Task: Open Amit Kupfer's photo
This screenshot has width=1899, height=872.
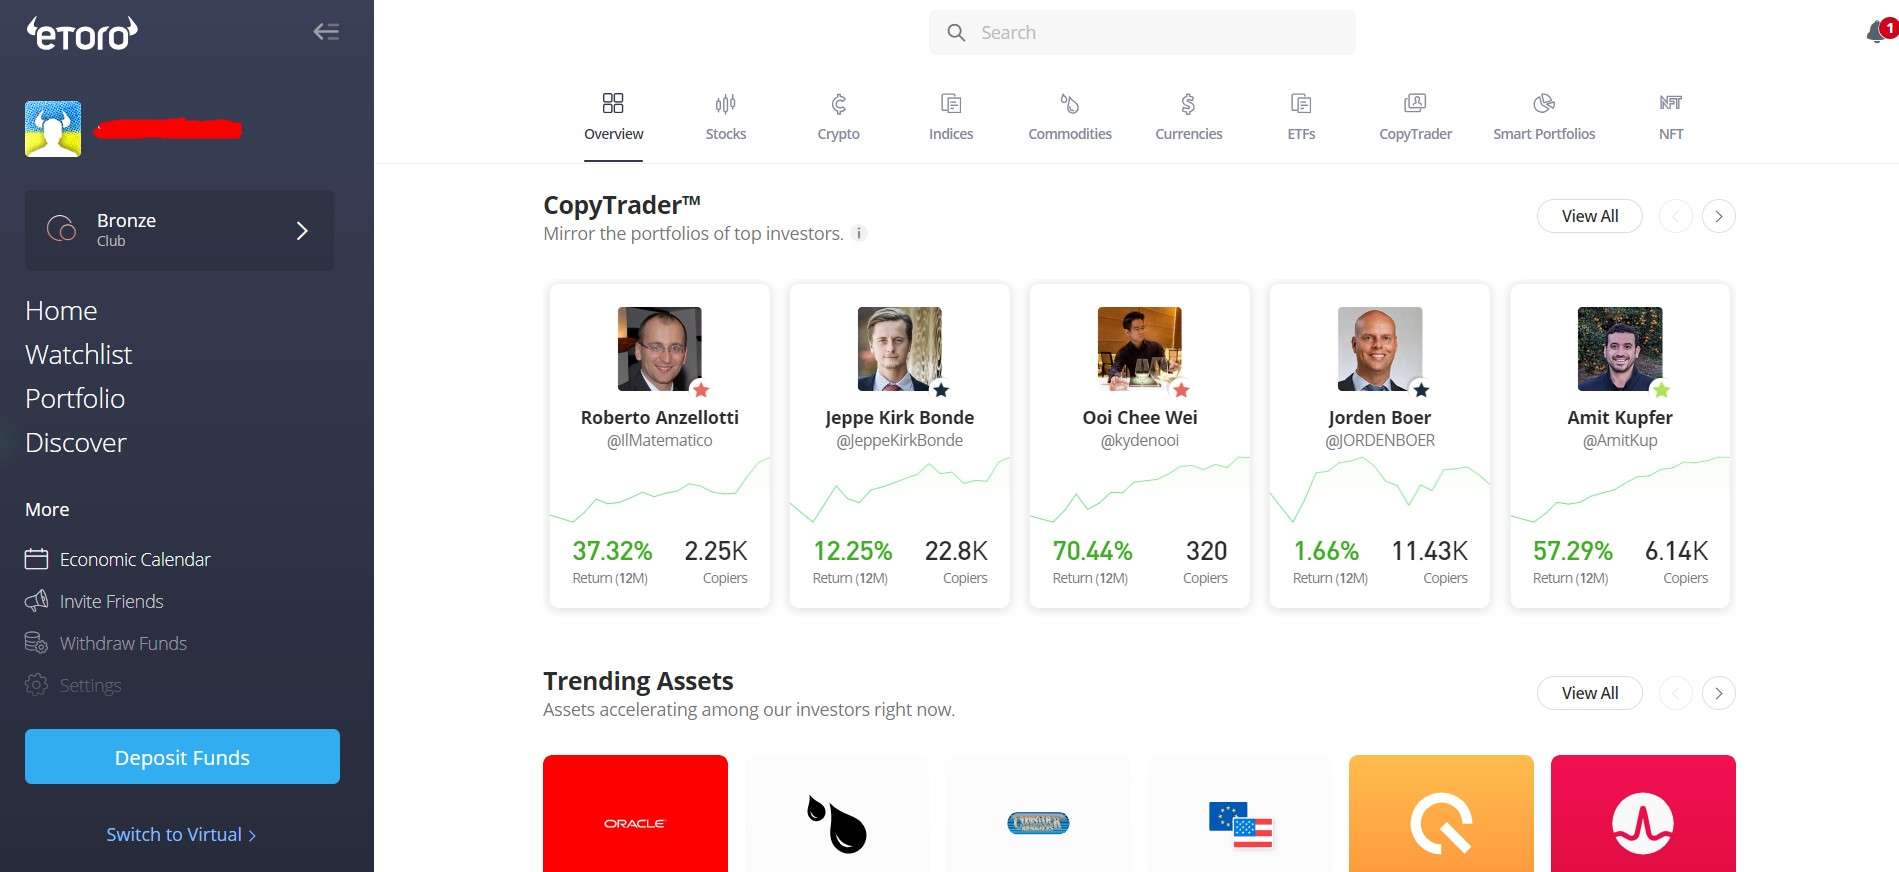Action: point(1620,349)
